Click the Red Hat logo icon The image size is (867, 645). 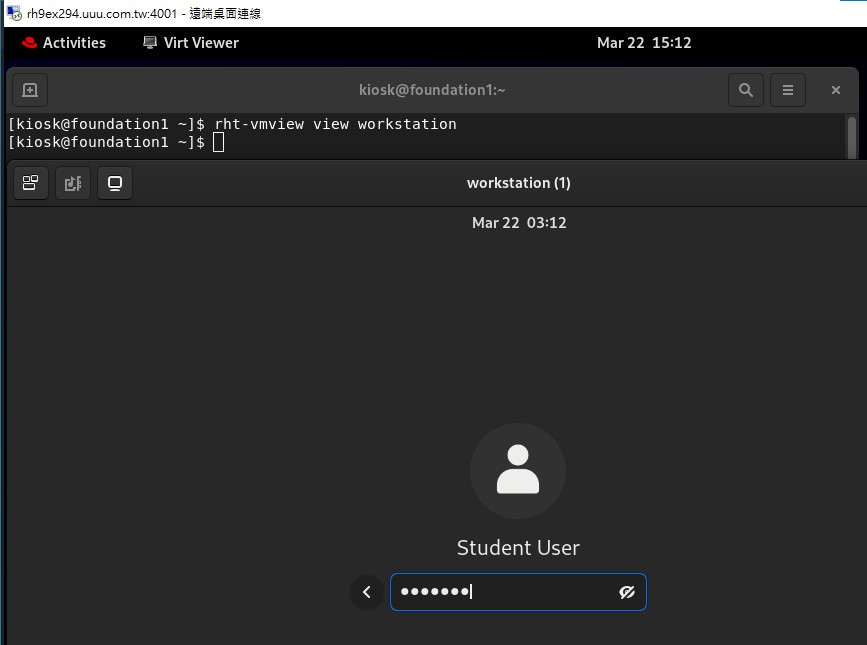coord(29,43)
